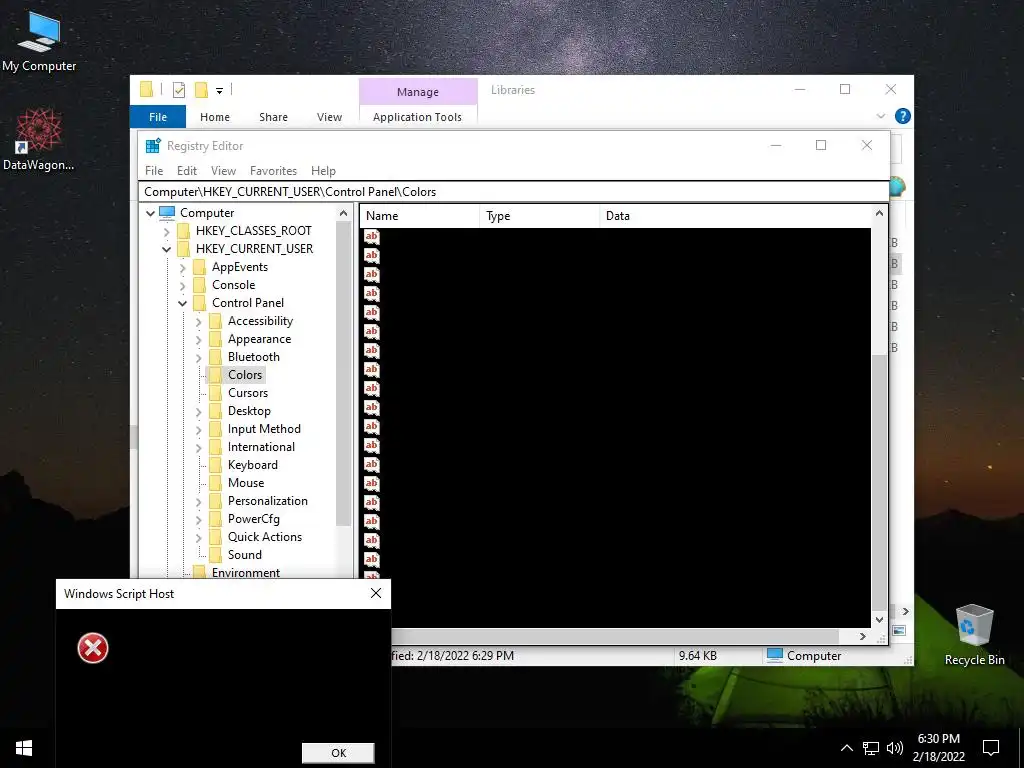Collapse the HKEY_CURRENT_USER node
Image resolution: width=1024 pixels, height=768 pixels.
point(167,249)
